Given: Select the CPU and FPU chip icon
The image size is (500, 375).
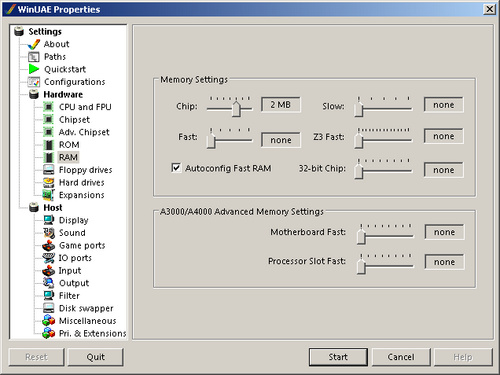Looking at the screenshot, I should (x=49, y=107).
